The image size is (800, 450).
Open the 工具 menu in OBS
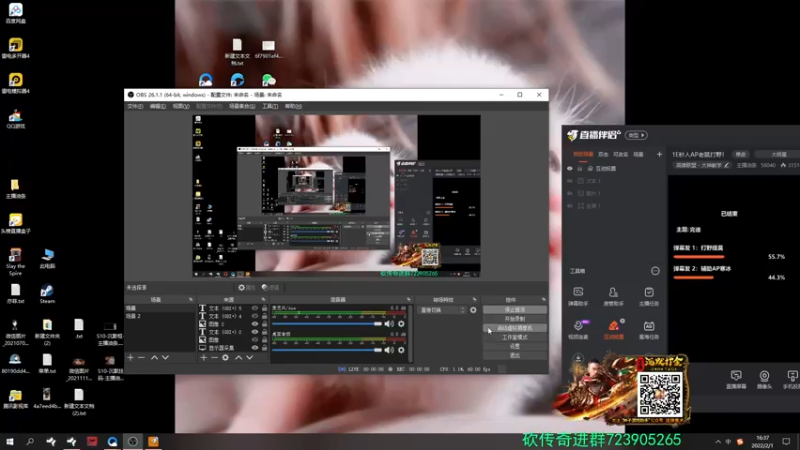[270, 106]
